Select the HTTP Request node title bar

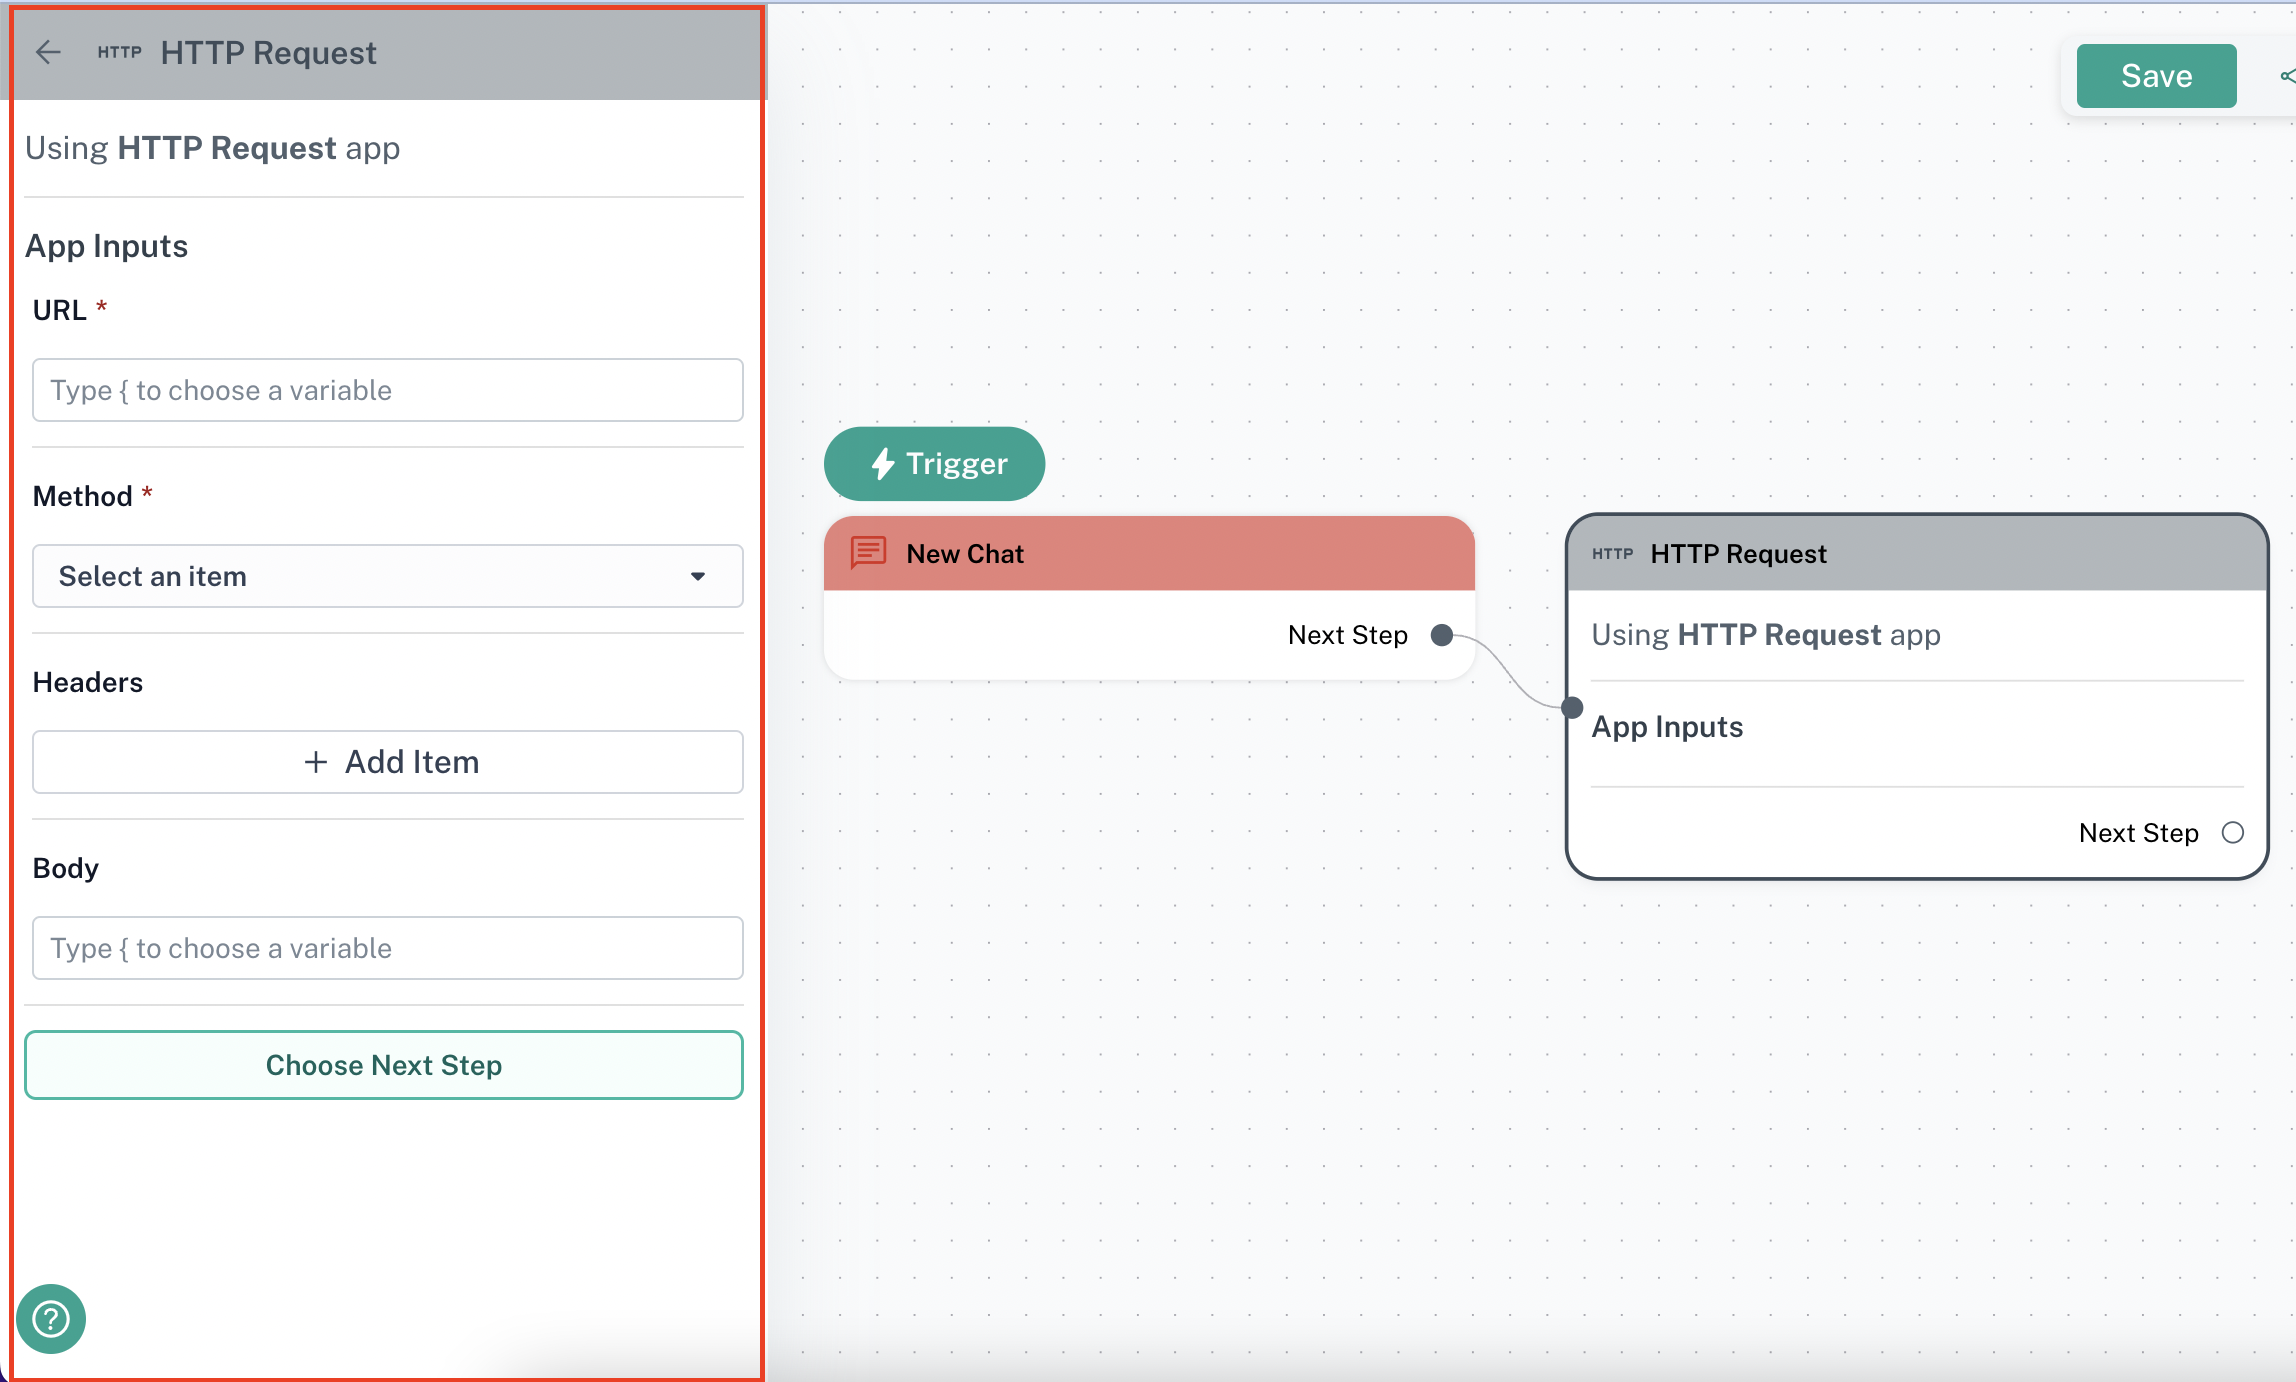(1915, 554)
